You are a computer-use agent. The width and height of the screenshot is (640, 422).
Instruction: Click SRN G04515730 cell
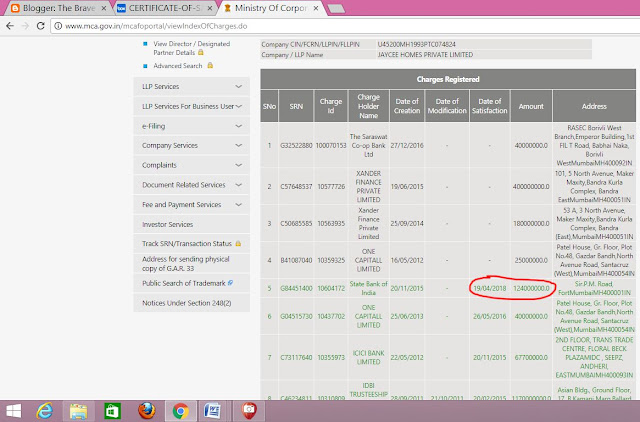[296, 316]
